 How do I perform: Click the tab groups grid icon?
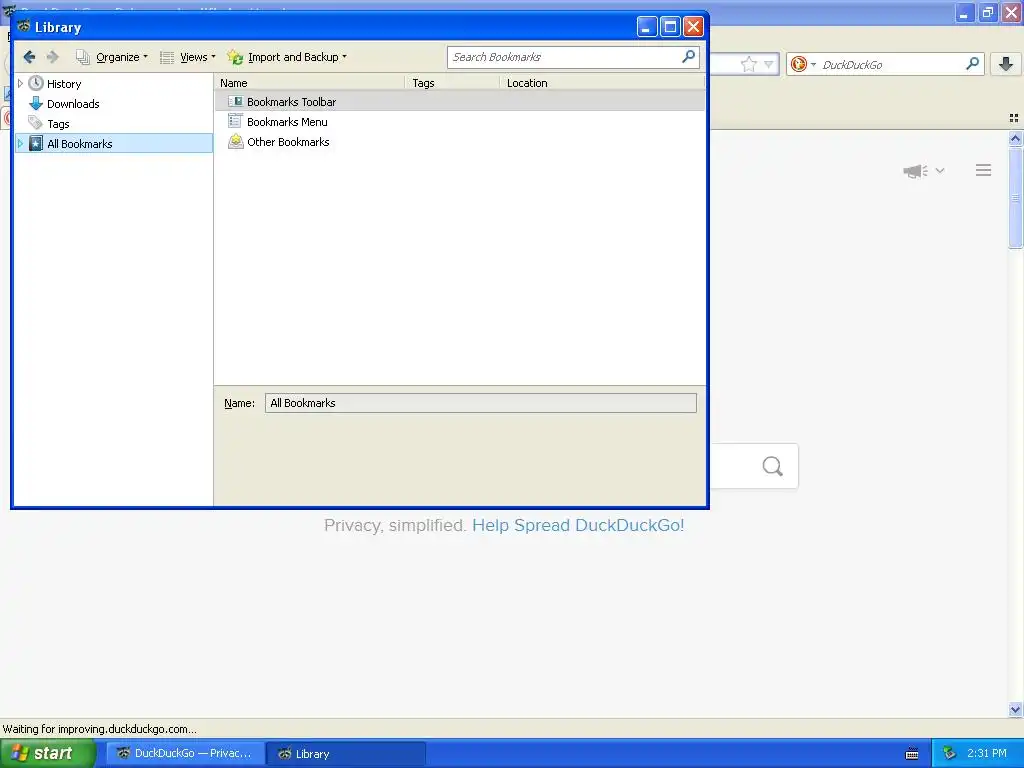[1014, 118]
